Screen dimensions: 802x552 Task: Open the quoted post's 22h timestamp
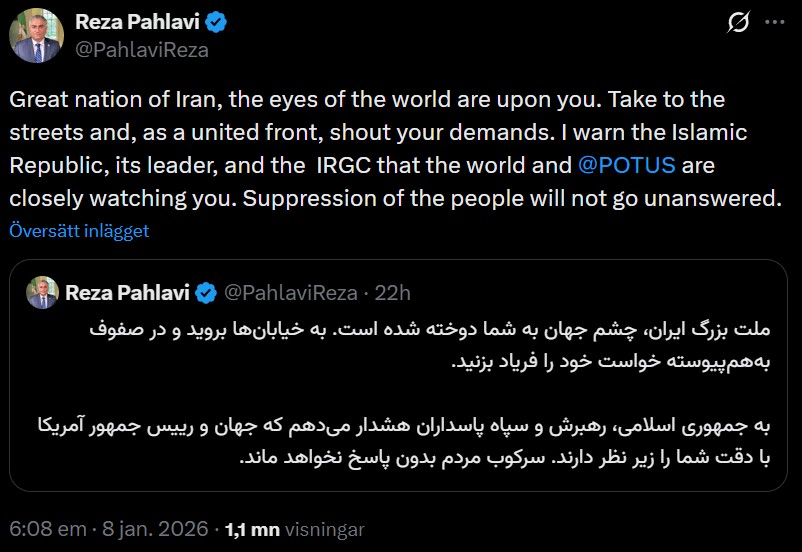click(x=392, y=293)
